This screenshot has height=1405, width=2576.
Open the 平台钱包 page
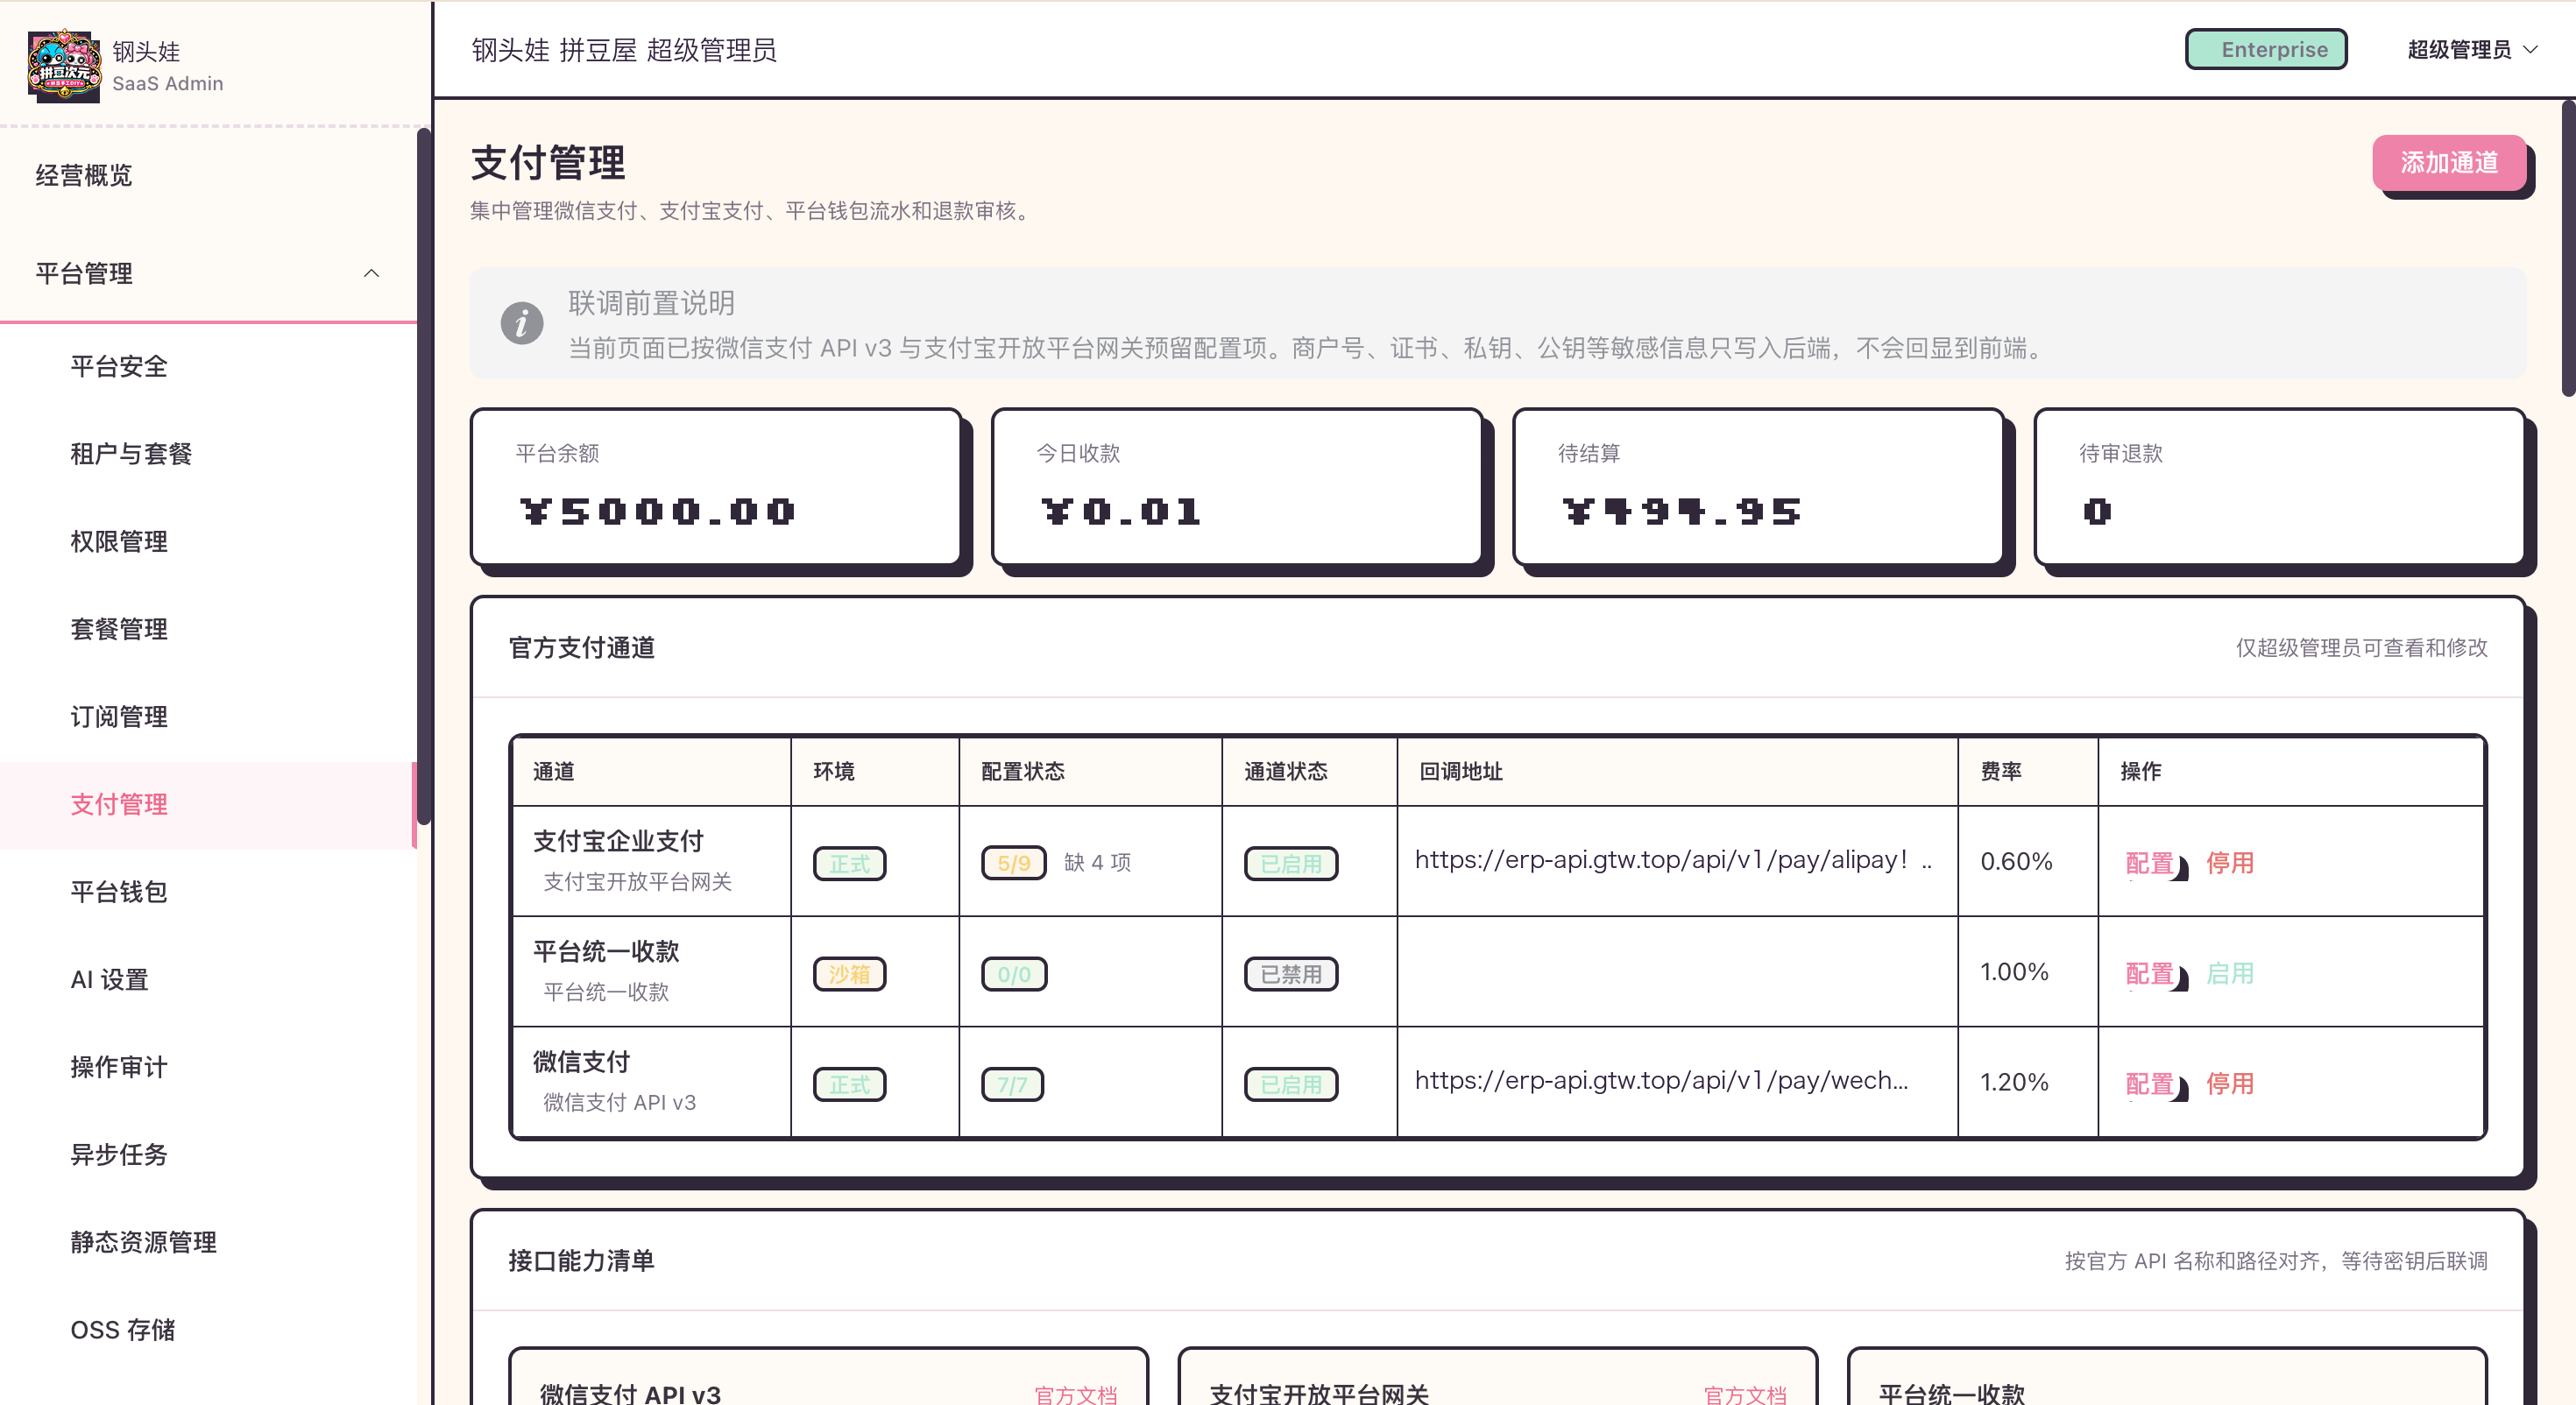[x=208, y=892]
